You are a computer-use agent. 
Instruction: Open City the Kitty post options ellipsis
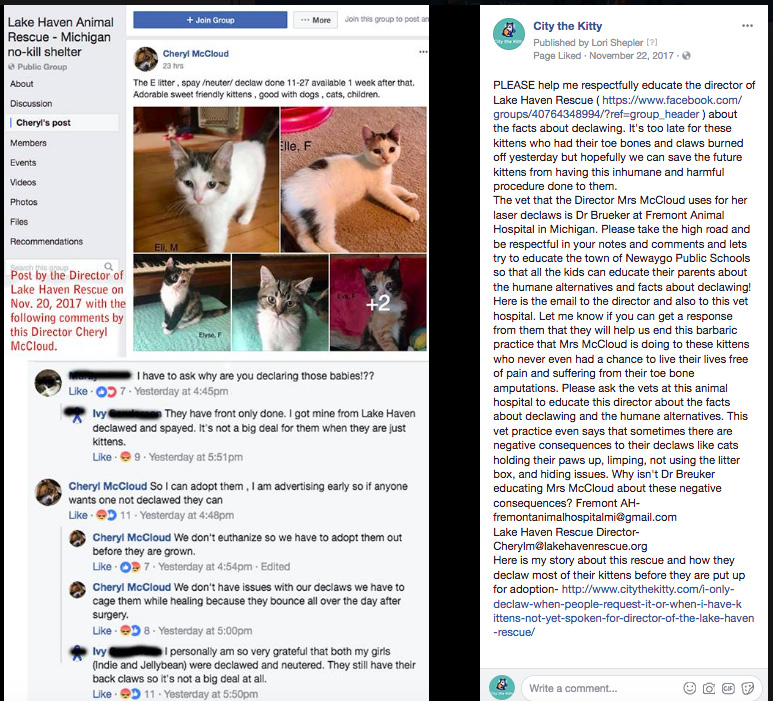(747, 26)
